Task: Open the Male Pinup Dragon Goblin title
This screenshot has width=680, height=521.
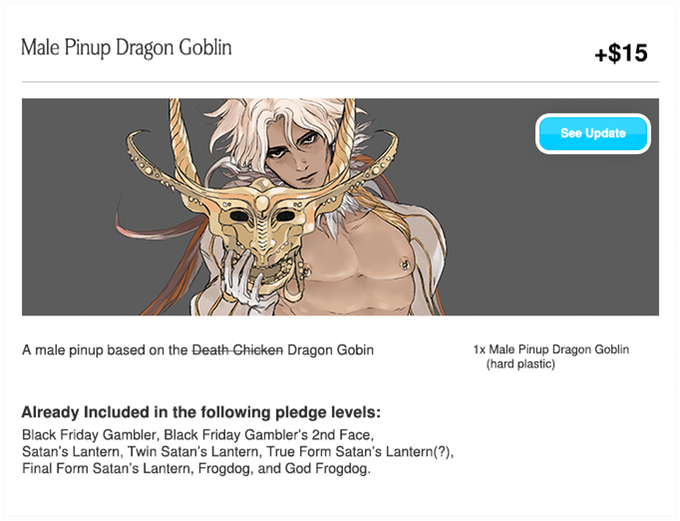Action: pyautogui.click(x=126, y=48)
